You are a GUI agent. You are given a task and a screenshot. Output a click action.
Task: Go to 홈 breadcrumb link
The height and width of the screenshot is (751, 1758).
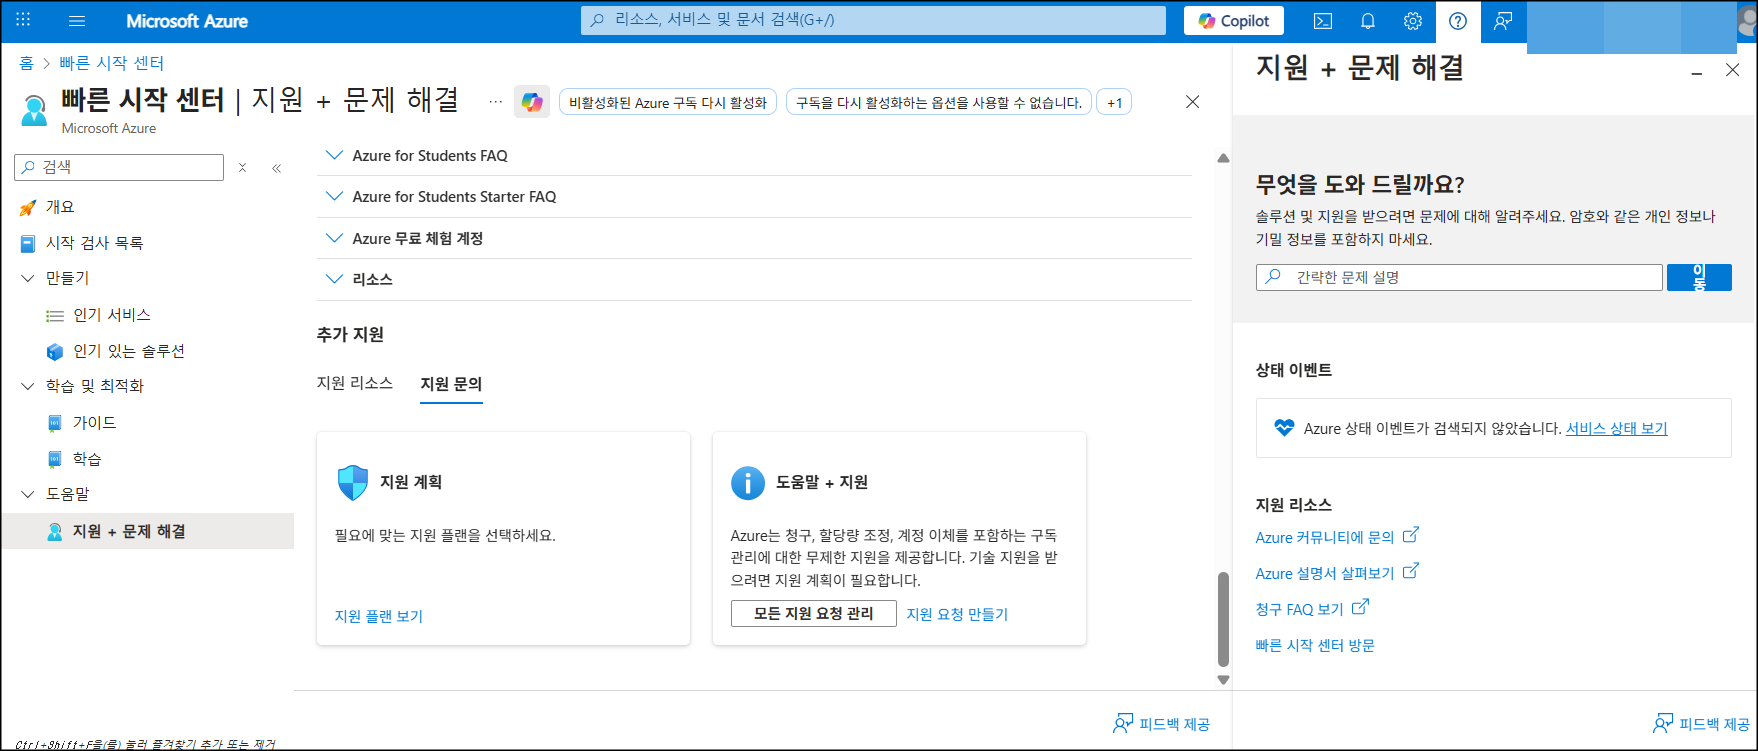pos(26,63)
